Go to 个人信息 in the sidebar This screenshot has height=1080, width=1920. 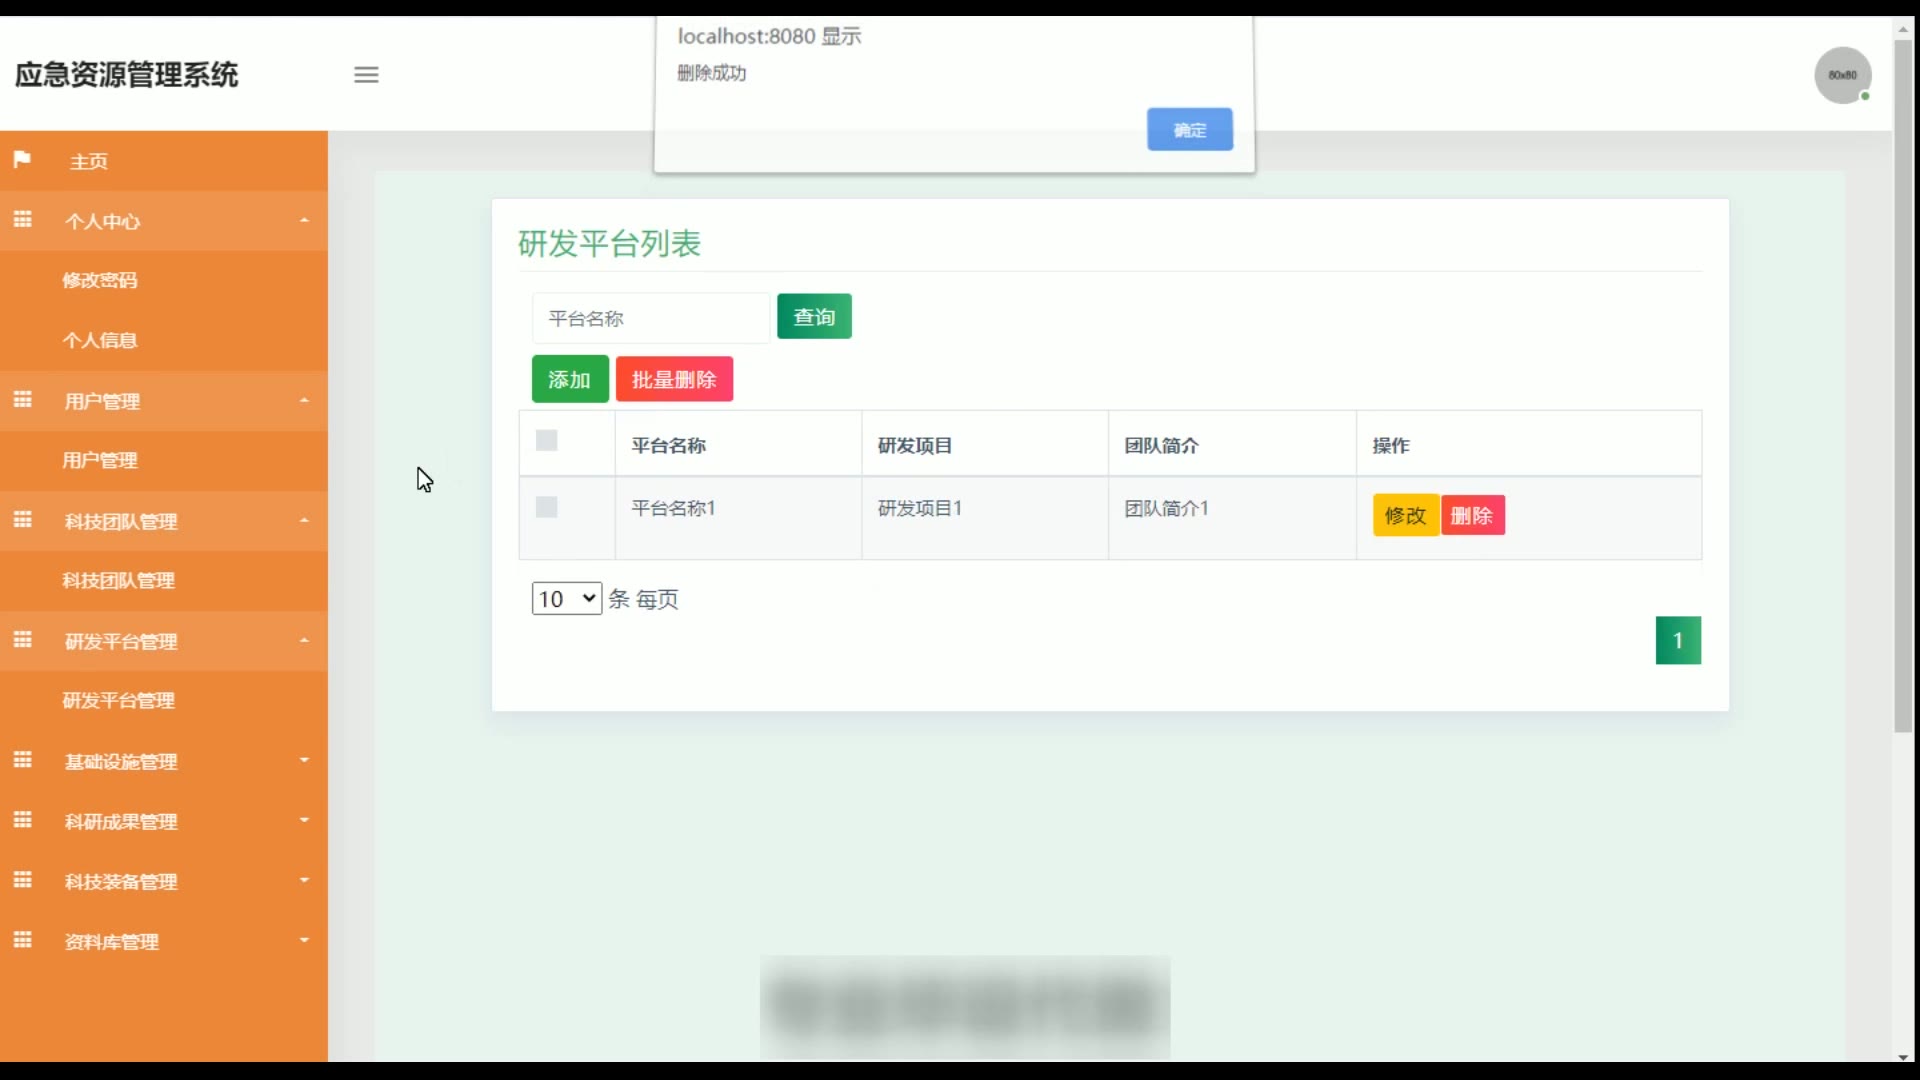coord(100,341)
